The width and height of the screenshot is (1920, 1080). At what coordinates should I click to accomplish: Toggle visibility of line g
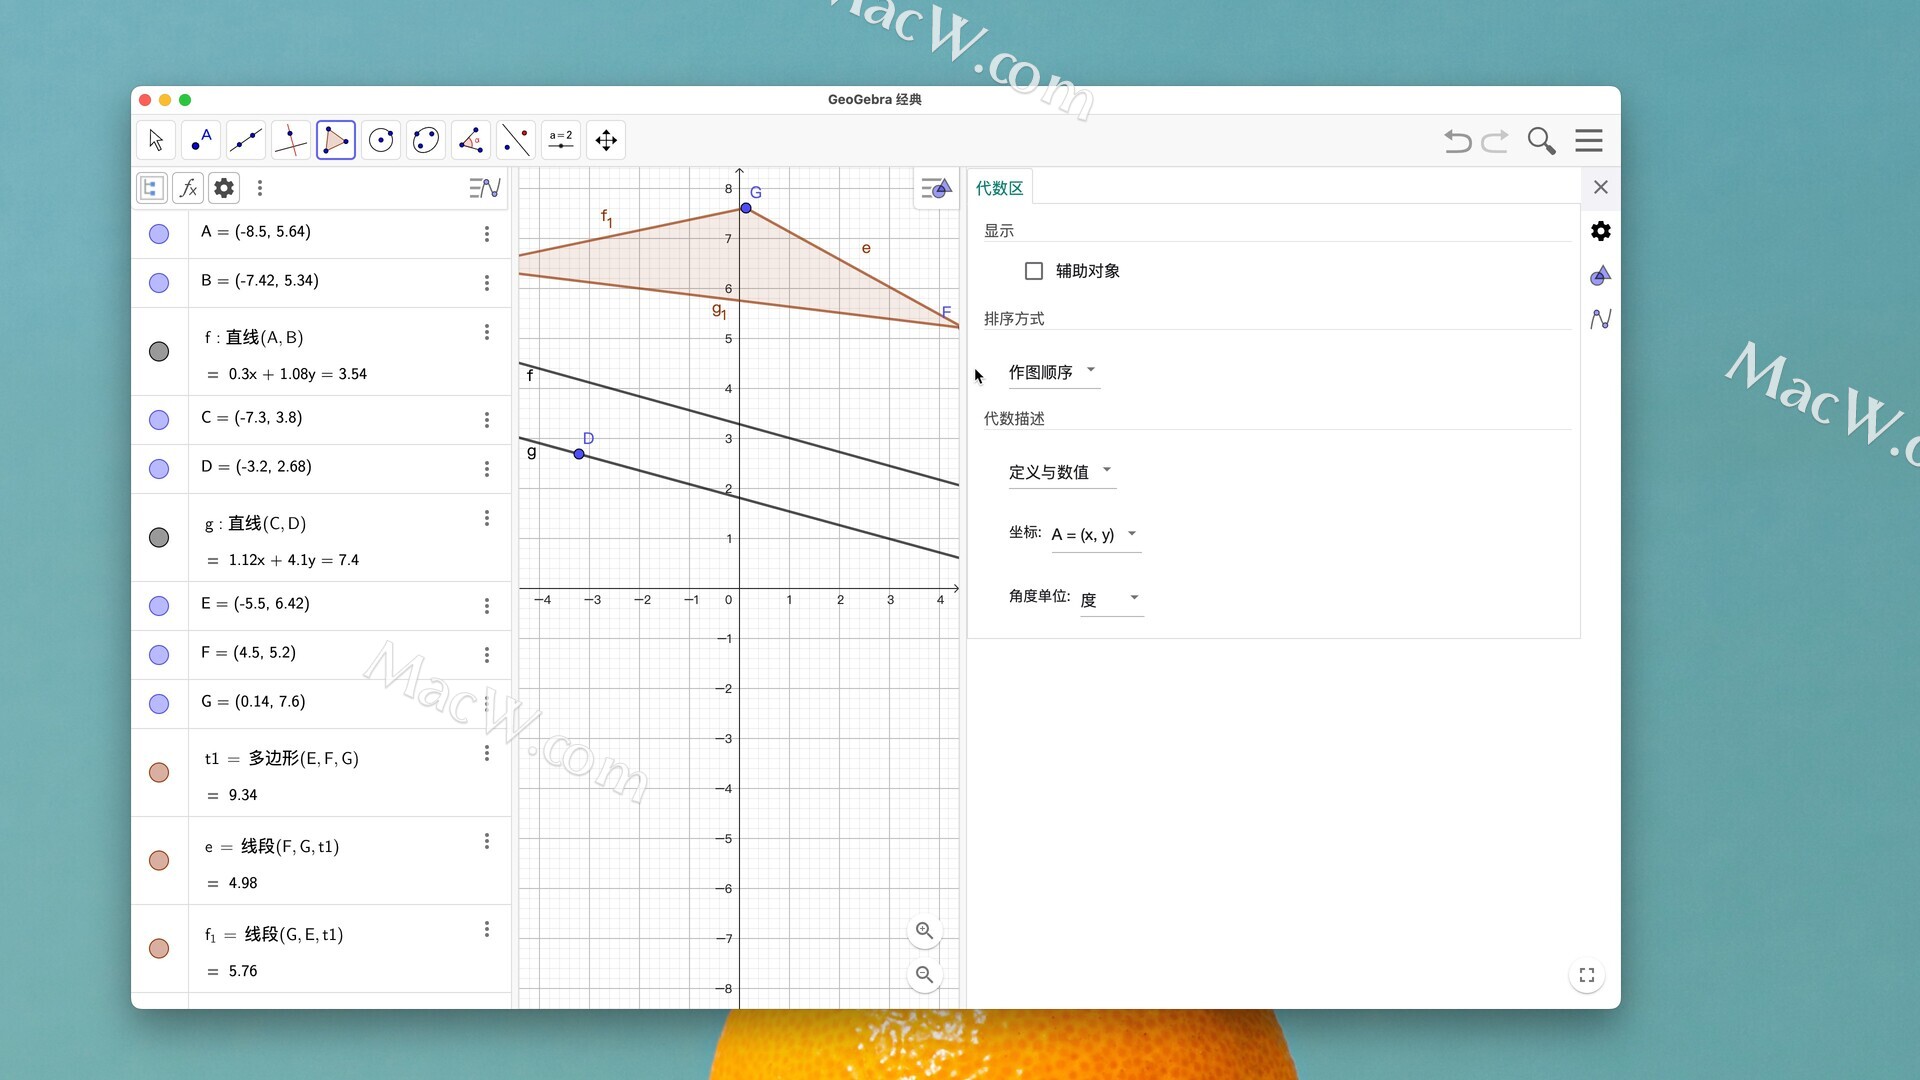coord(159,538)
